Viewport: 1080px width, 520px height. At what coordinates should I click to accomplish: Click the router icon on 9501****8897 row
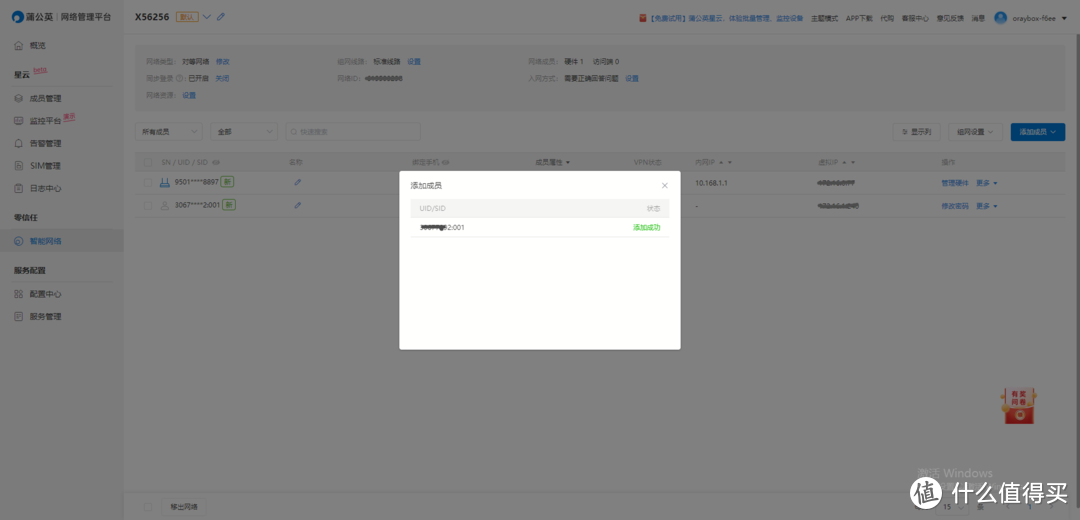165,183
